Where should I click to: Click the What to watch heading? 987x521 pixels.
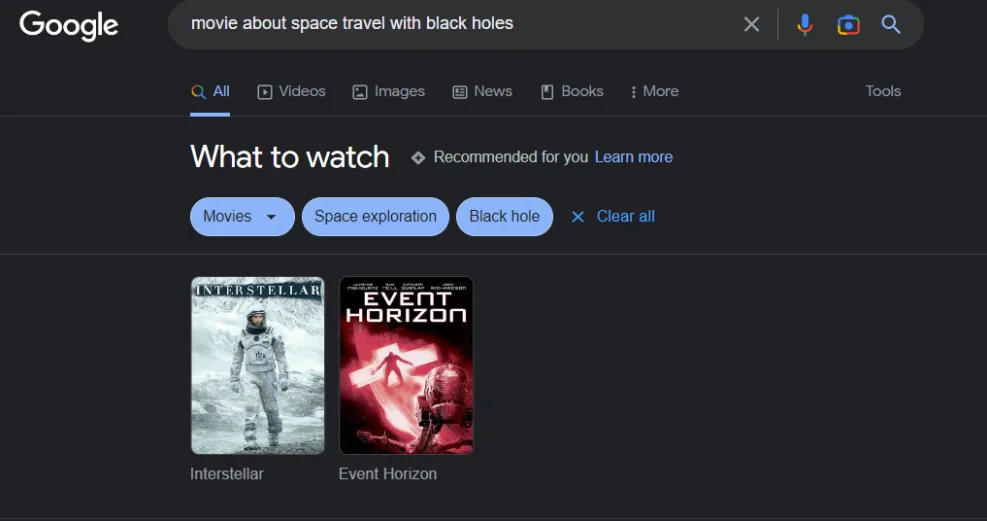tap(290, 157)
